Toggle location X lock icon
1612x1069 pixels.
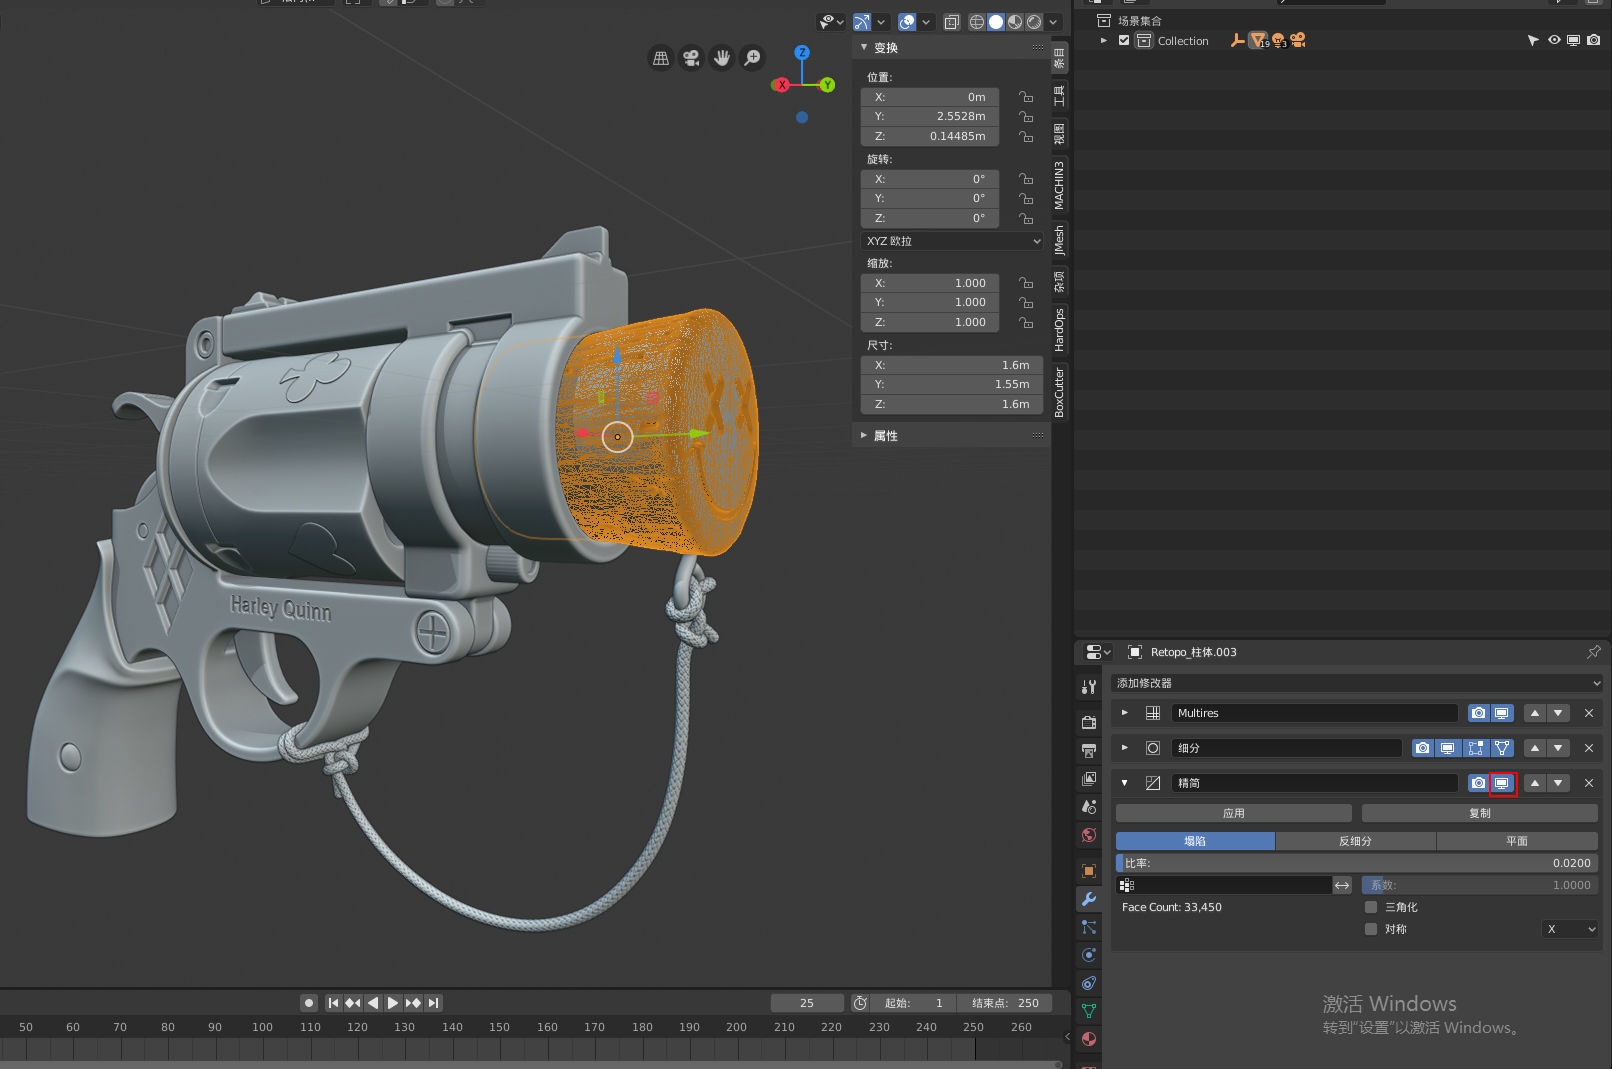tap(1026, 97)
